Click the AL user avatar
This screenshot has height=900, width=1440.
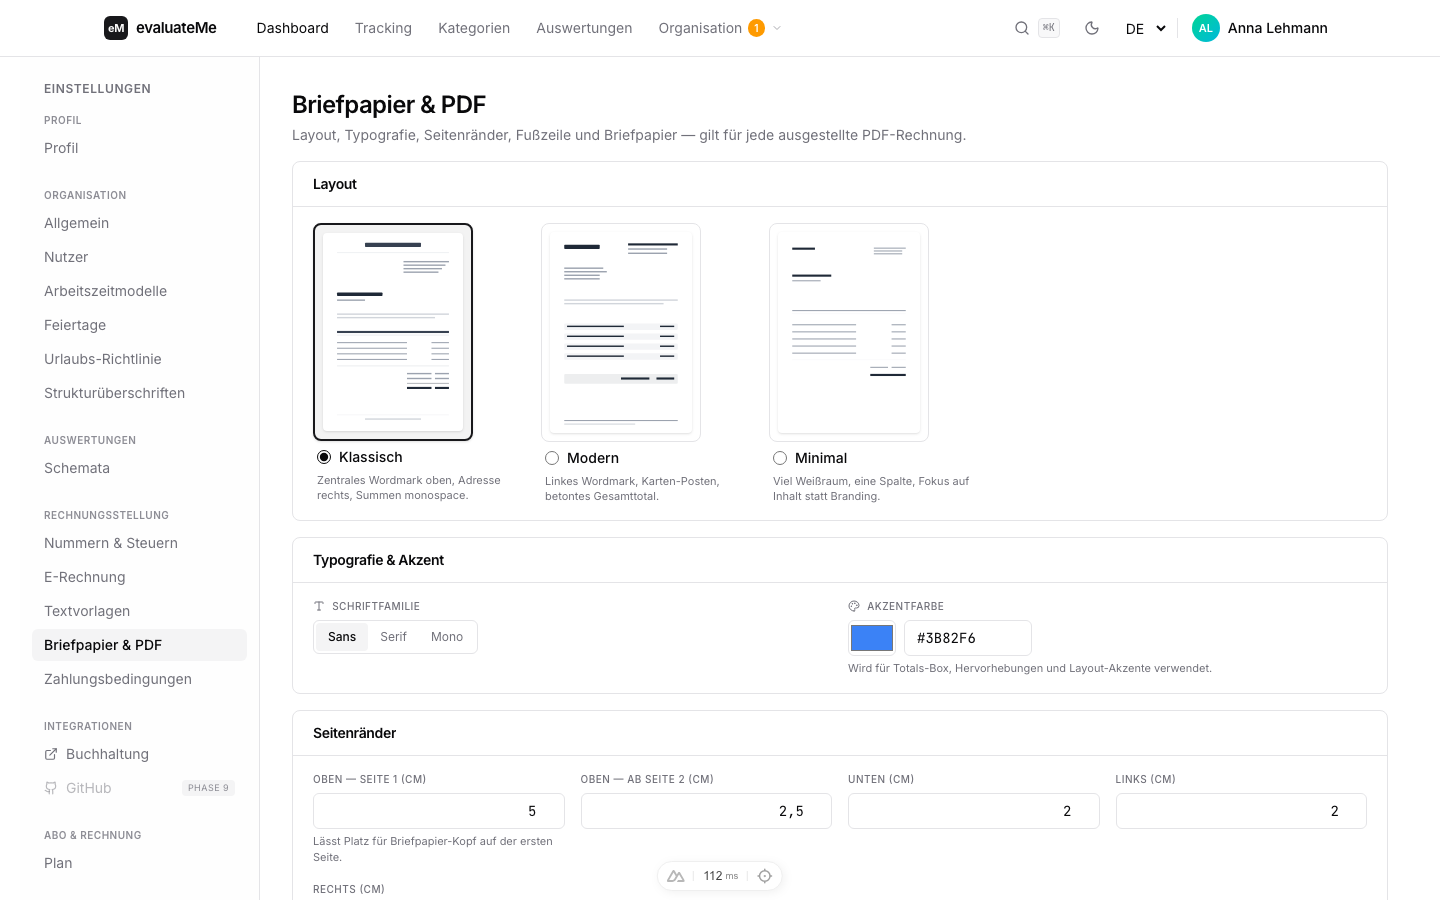pyautogui.click(x=1206, y=28)
